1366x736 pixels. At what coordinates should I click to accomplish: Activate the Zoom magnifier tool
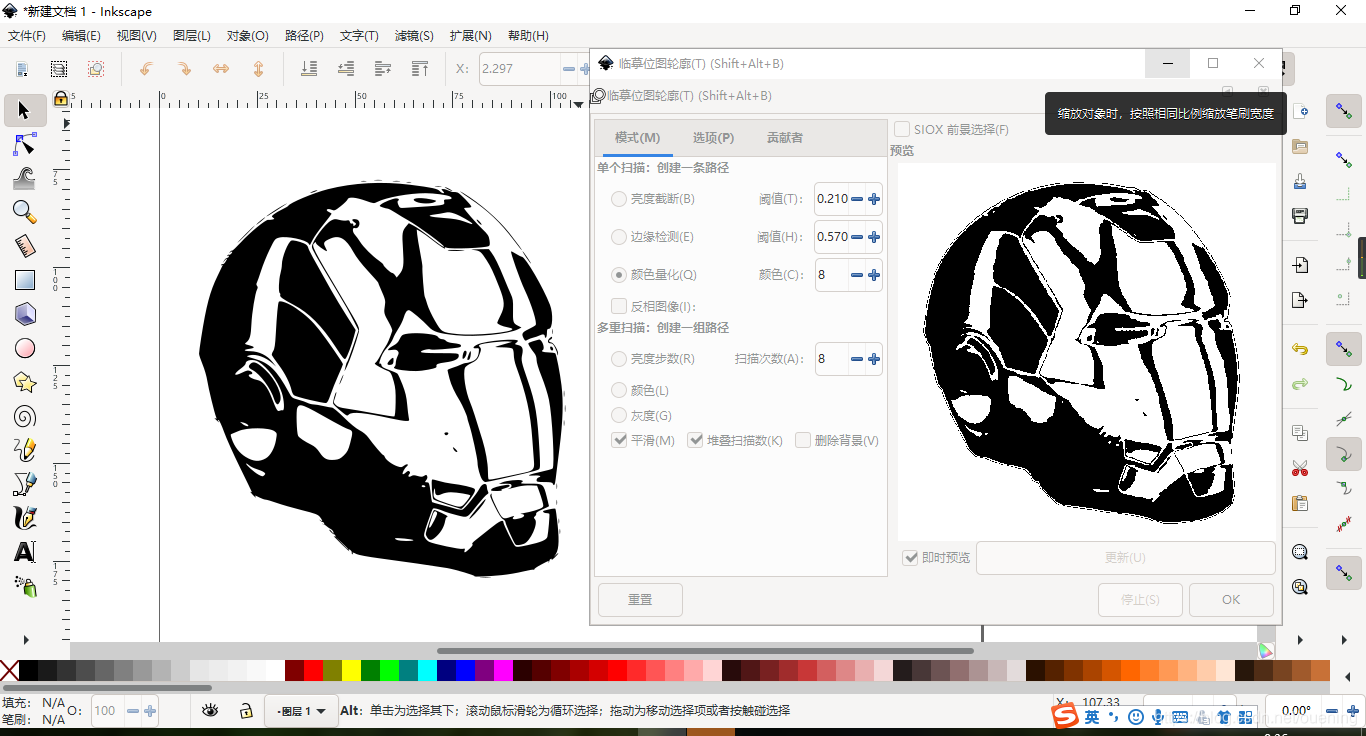pyautogui.click(x=25, y=212)
